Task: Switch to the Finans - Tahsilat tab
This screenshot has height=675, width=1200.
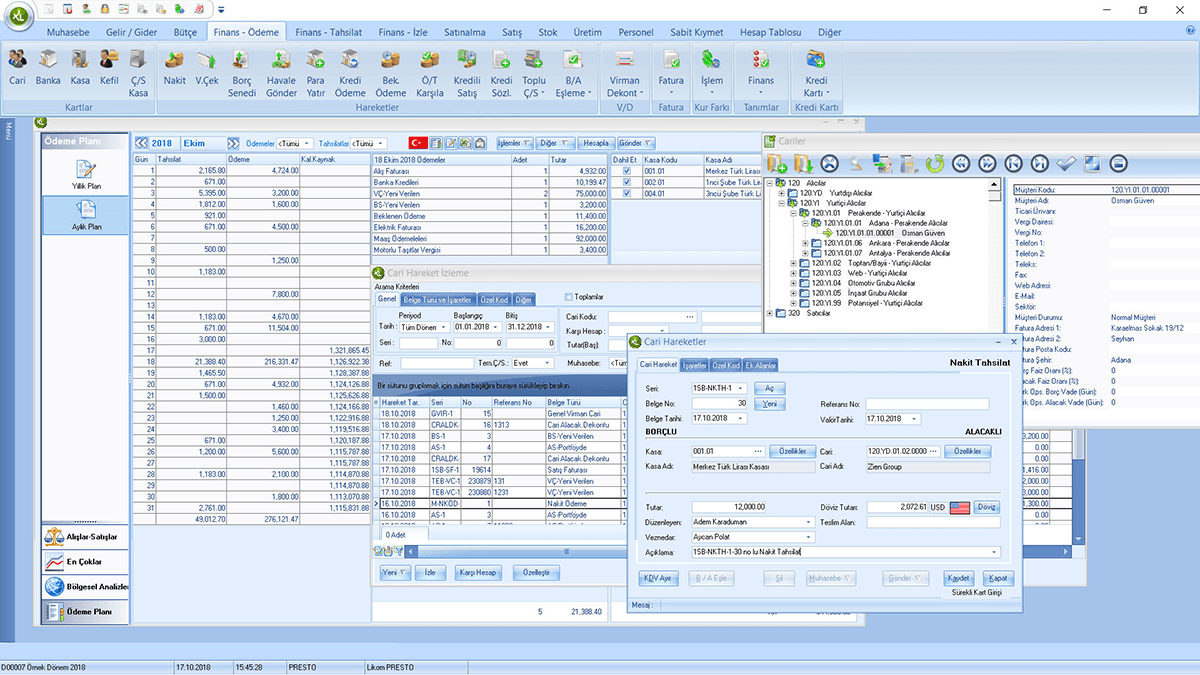Action: pos(328,32)
